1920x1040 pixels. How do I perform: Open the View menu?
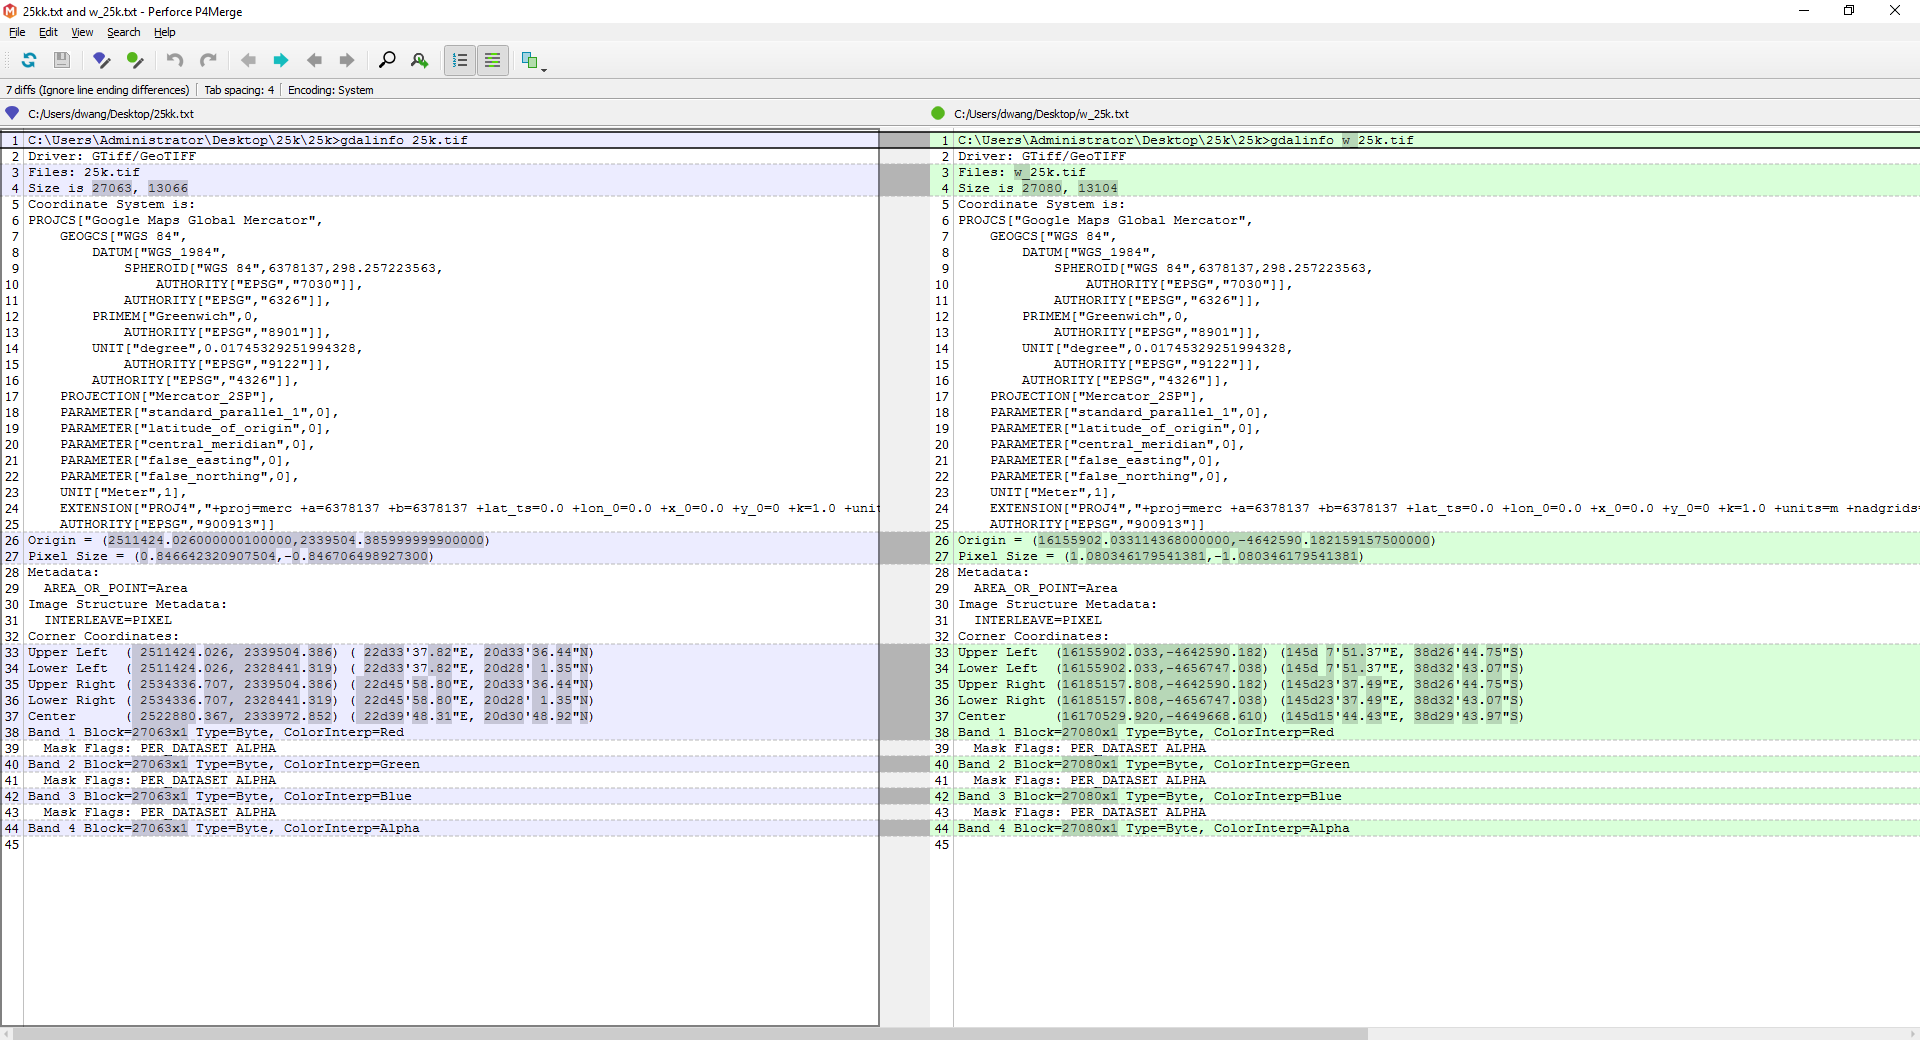coord(82,32)
